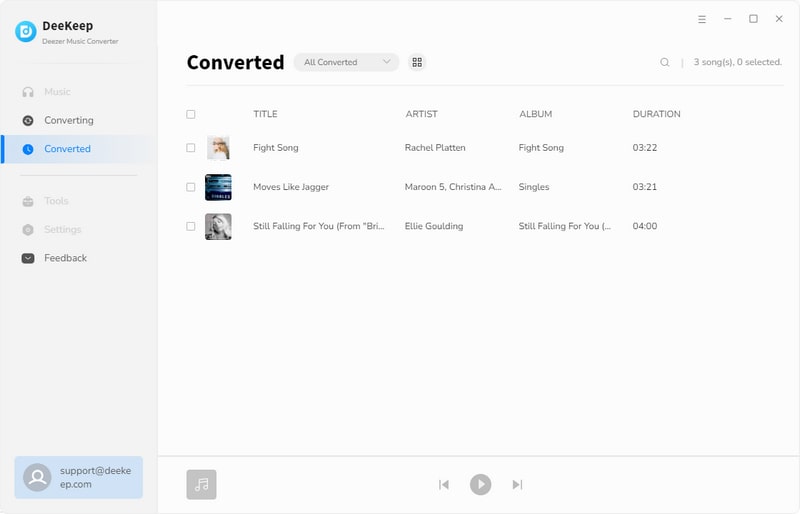The image size is (800, 514).
Task: Click the music note placeholder icon
Action: 201,484
